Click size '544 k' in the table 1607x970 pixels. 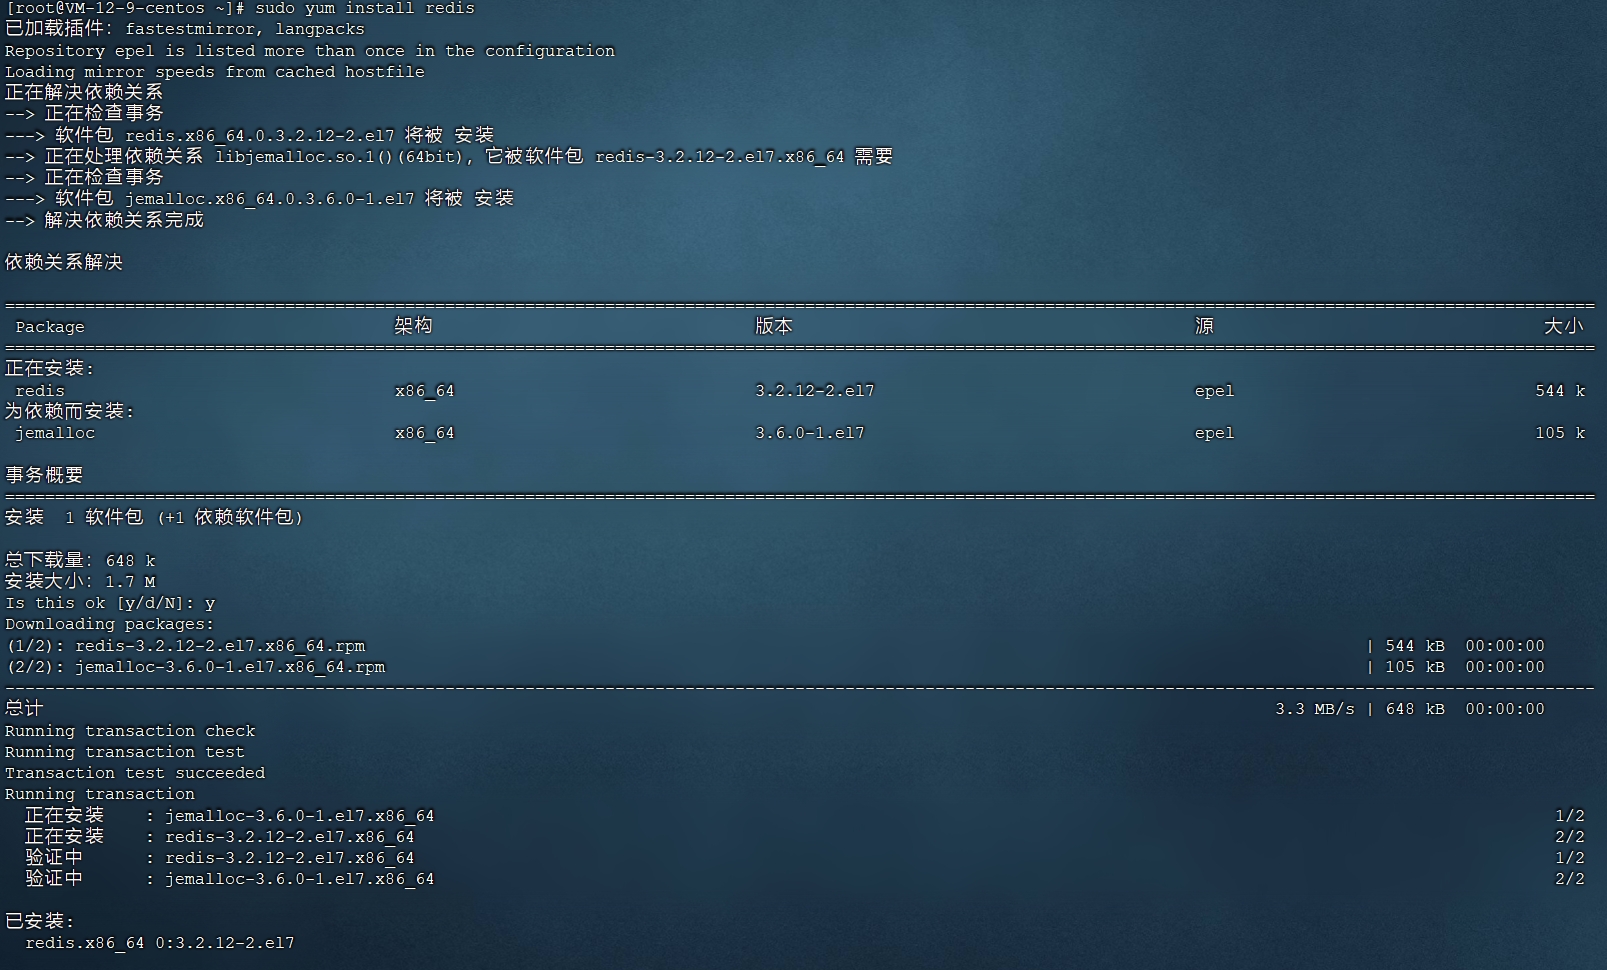coord(1560,391)
